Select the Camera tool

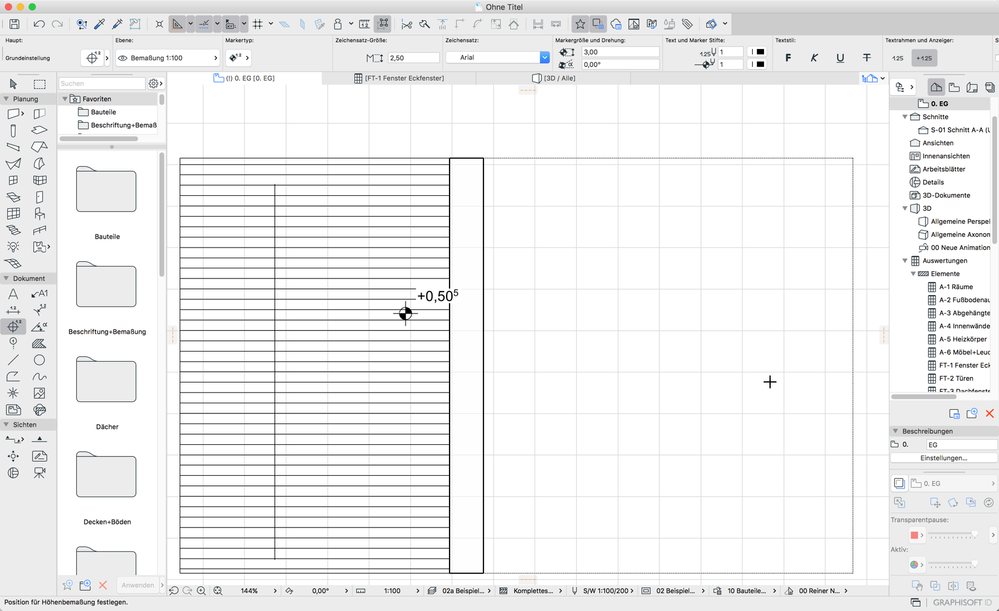[x=40, y=473]
